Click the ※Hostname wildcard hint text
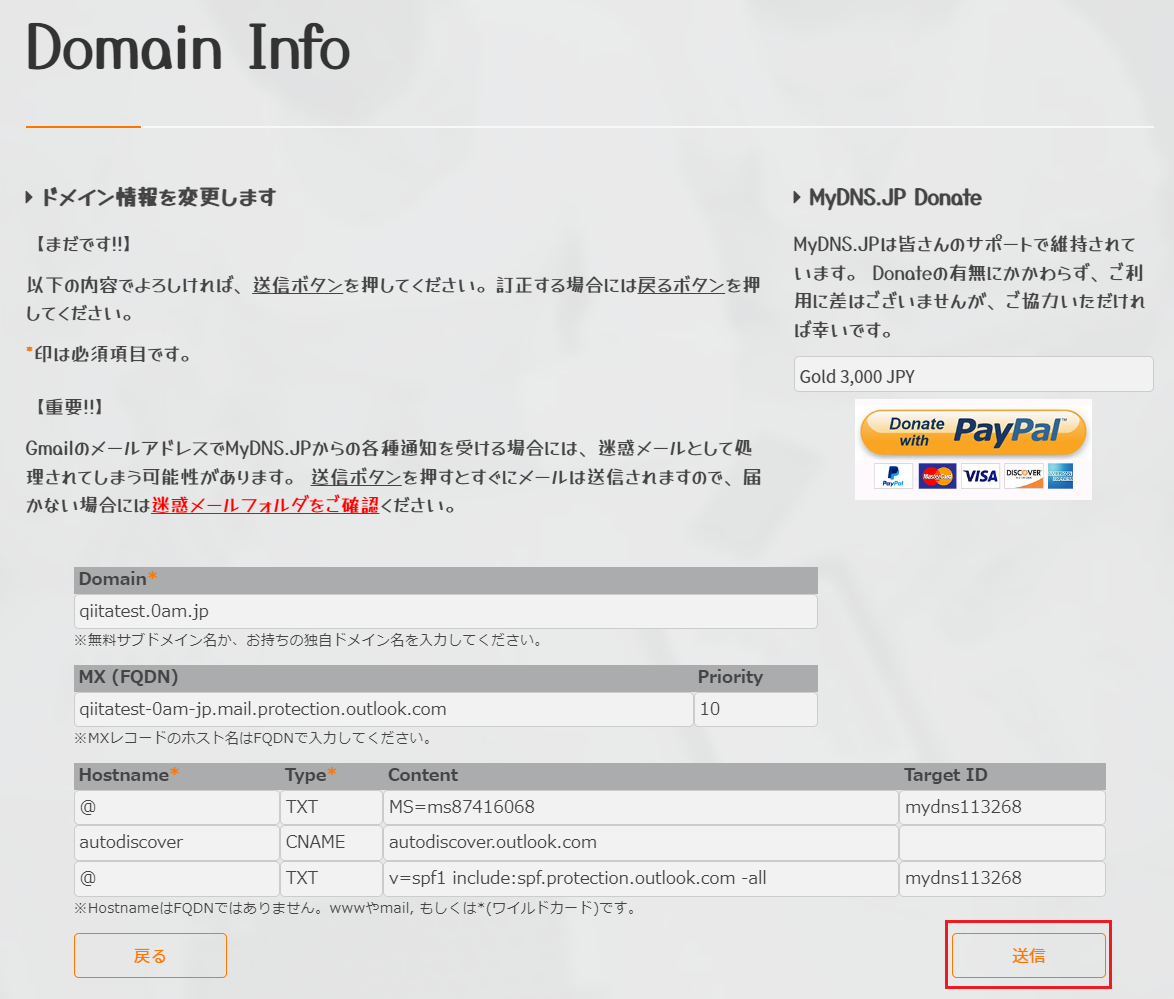Image resolution: width=1174 pixels, height=999 pixels. (355, 908)
